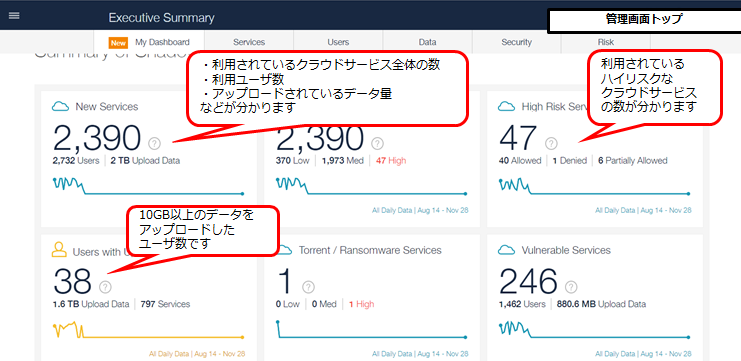The height and width of the screenshot is (361, 741).
Task: Click the date range under Vulnerable Services sparkline
Action: 644,353
